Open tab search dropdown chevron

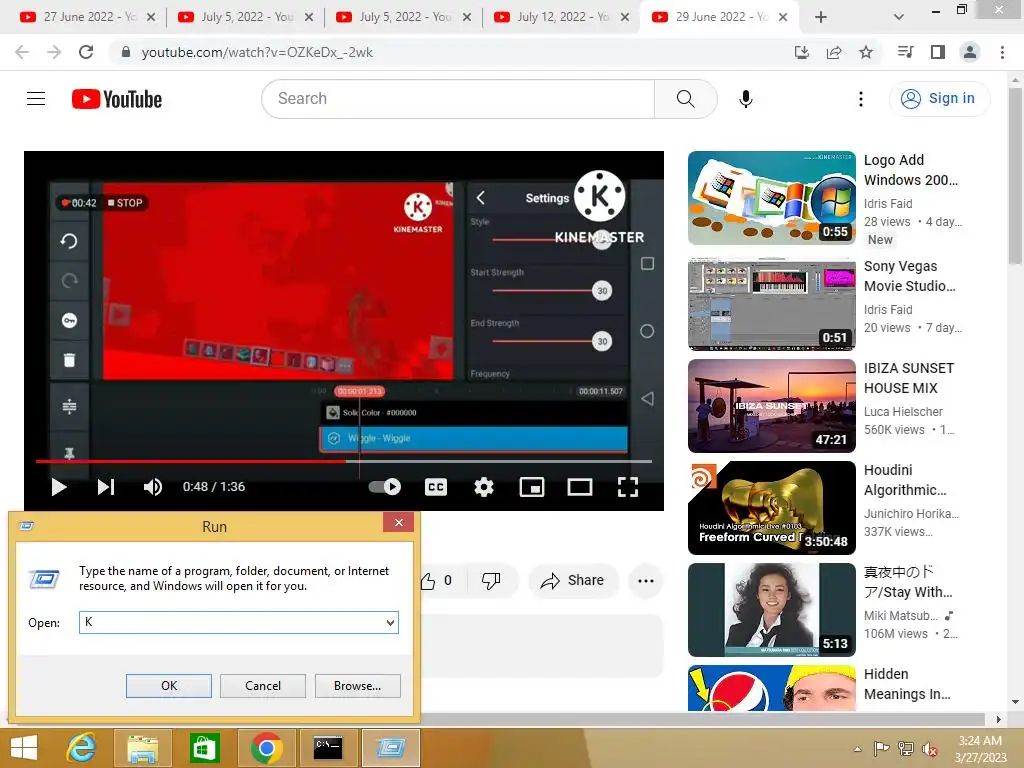899,17
